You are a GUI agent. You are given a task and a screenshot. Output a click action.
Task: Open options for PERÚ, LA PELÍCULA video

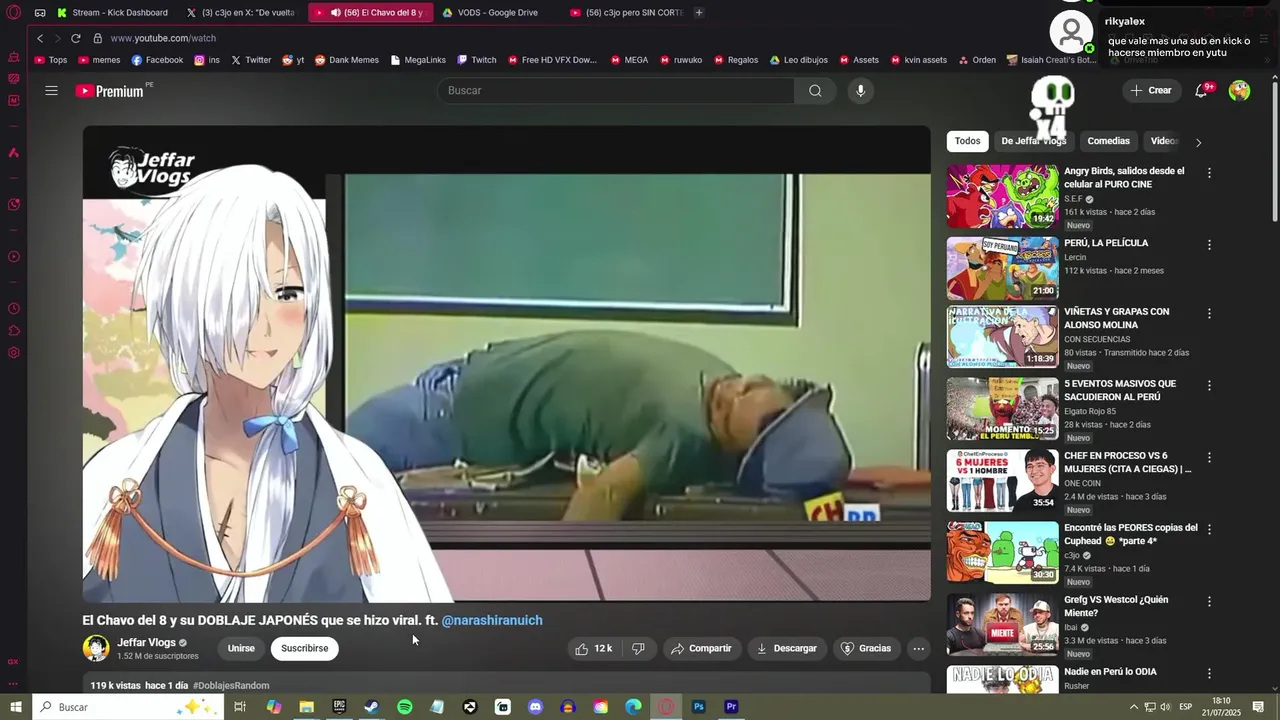click(1209, 245)
